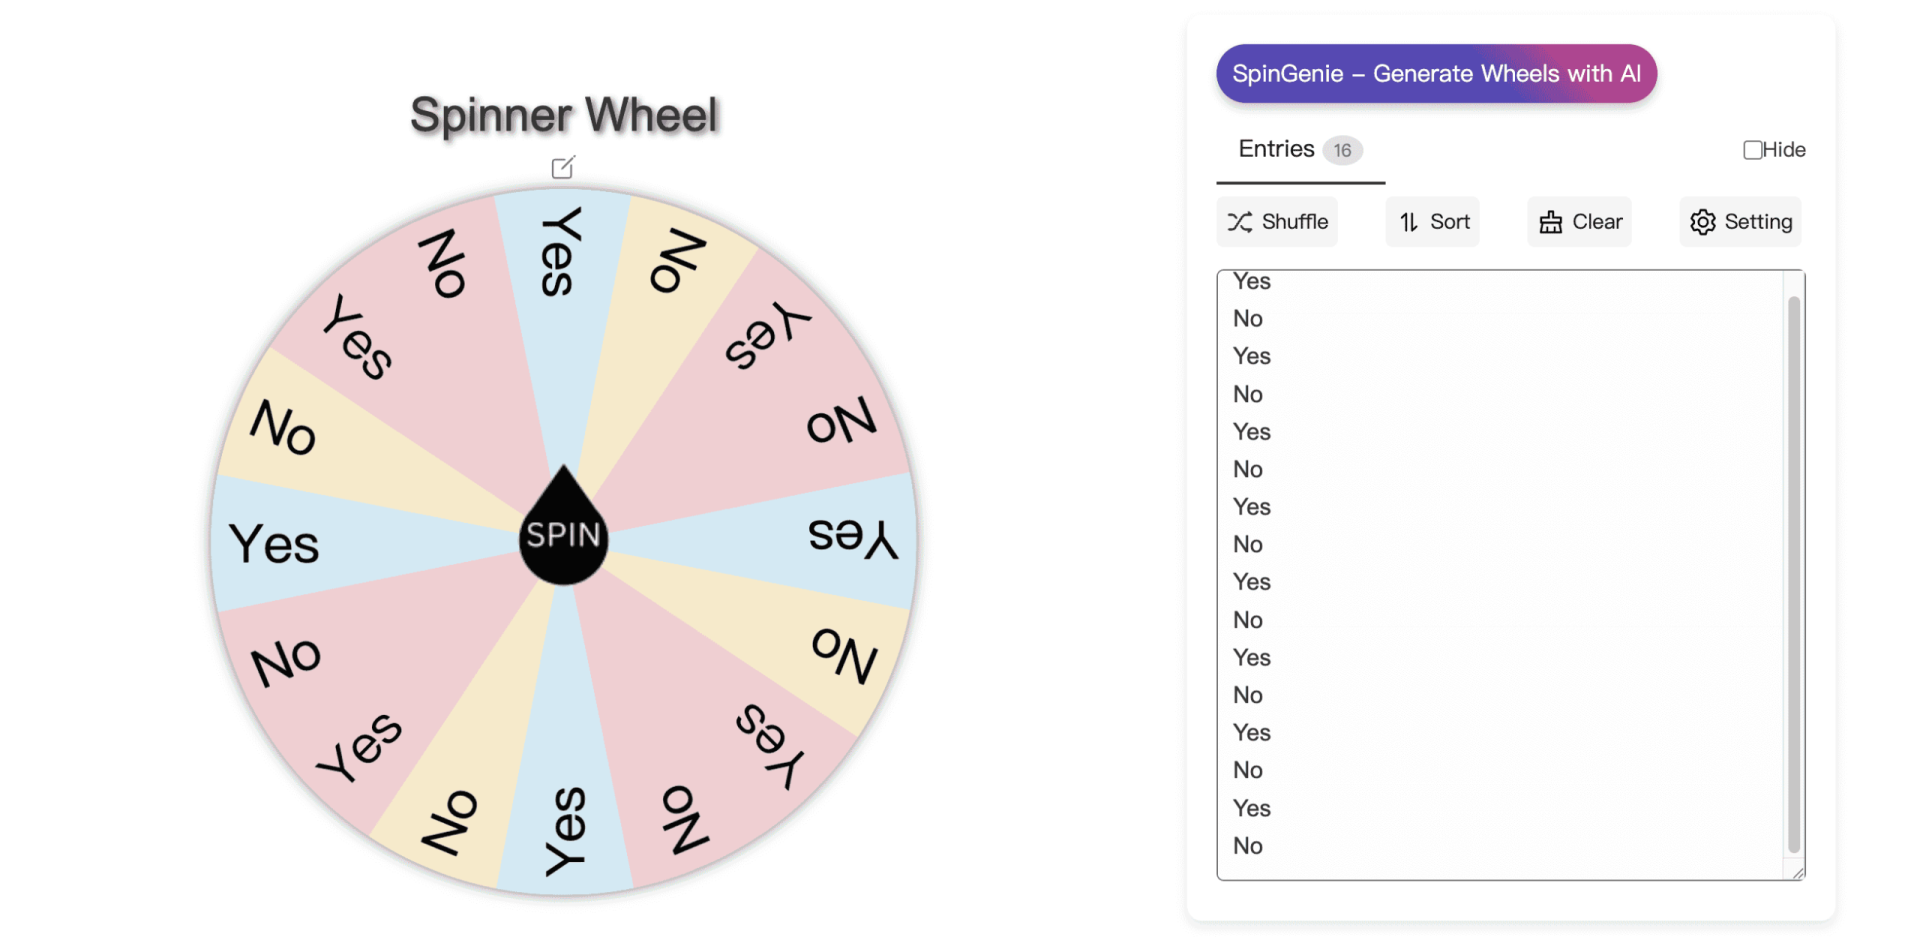Click the edit title pencil icon
Image resolution: width=1920 pixels, height=937 pixels.
tap(563, 167)
